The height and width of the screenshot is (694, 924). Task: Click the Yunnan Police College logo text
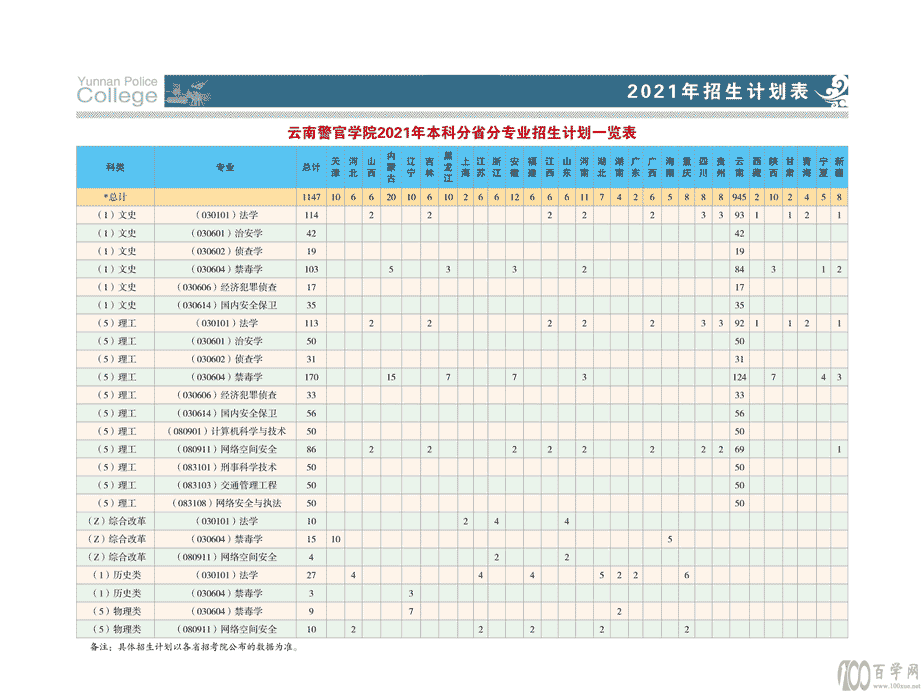117,90
